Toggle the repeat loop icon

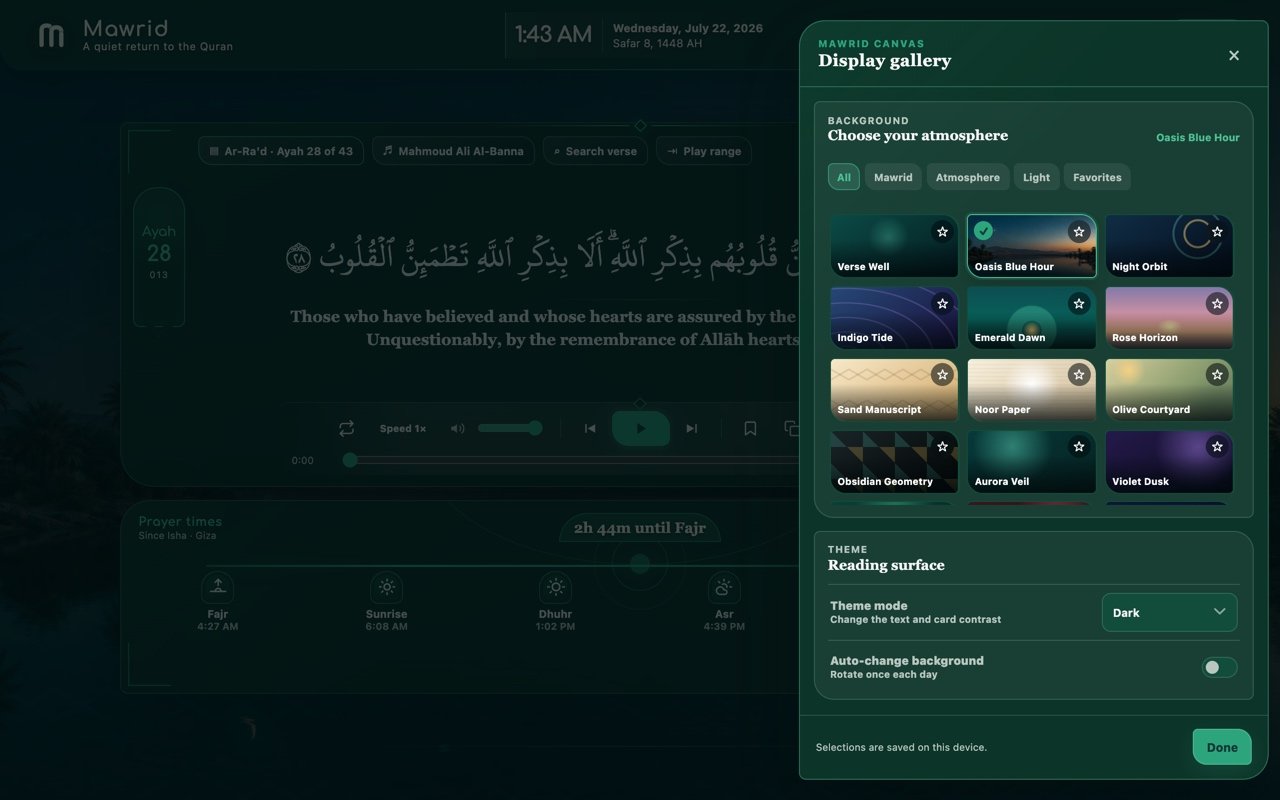click(x=346, y=428)
